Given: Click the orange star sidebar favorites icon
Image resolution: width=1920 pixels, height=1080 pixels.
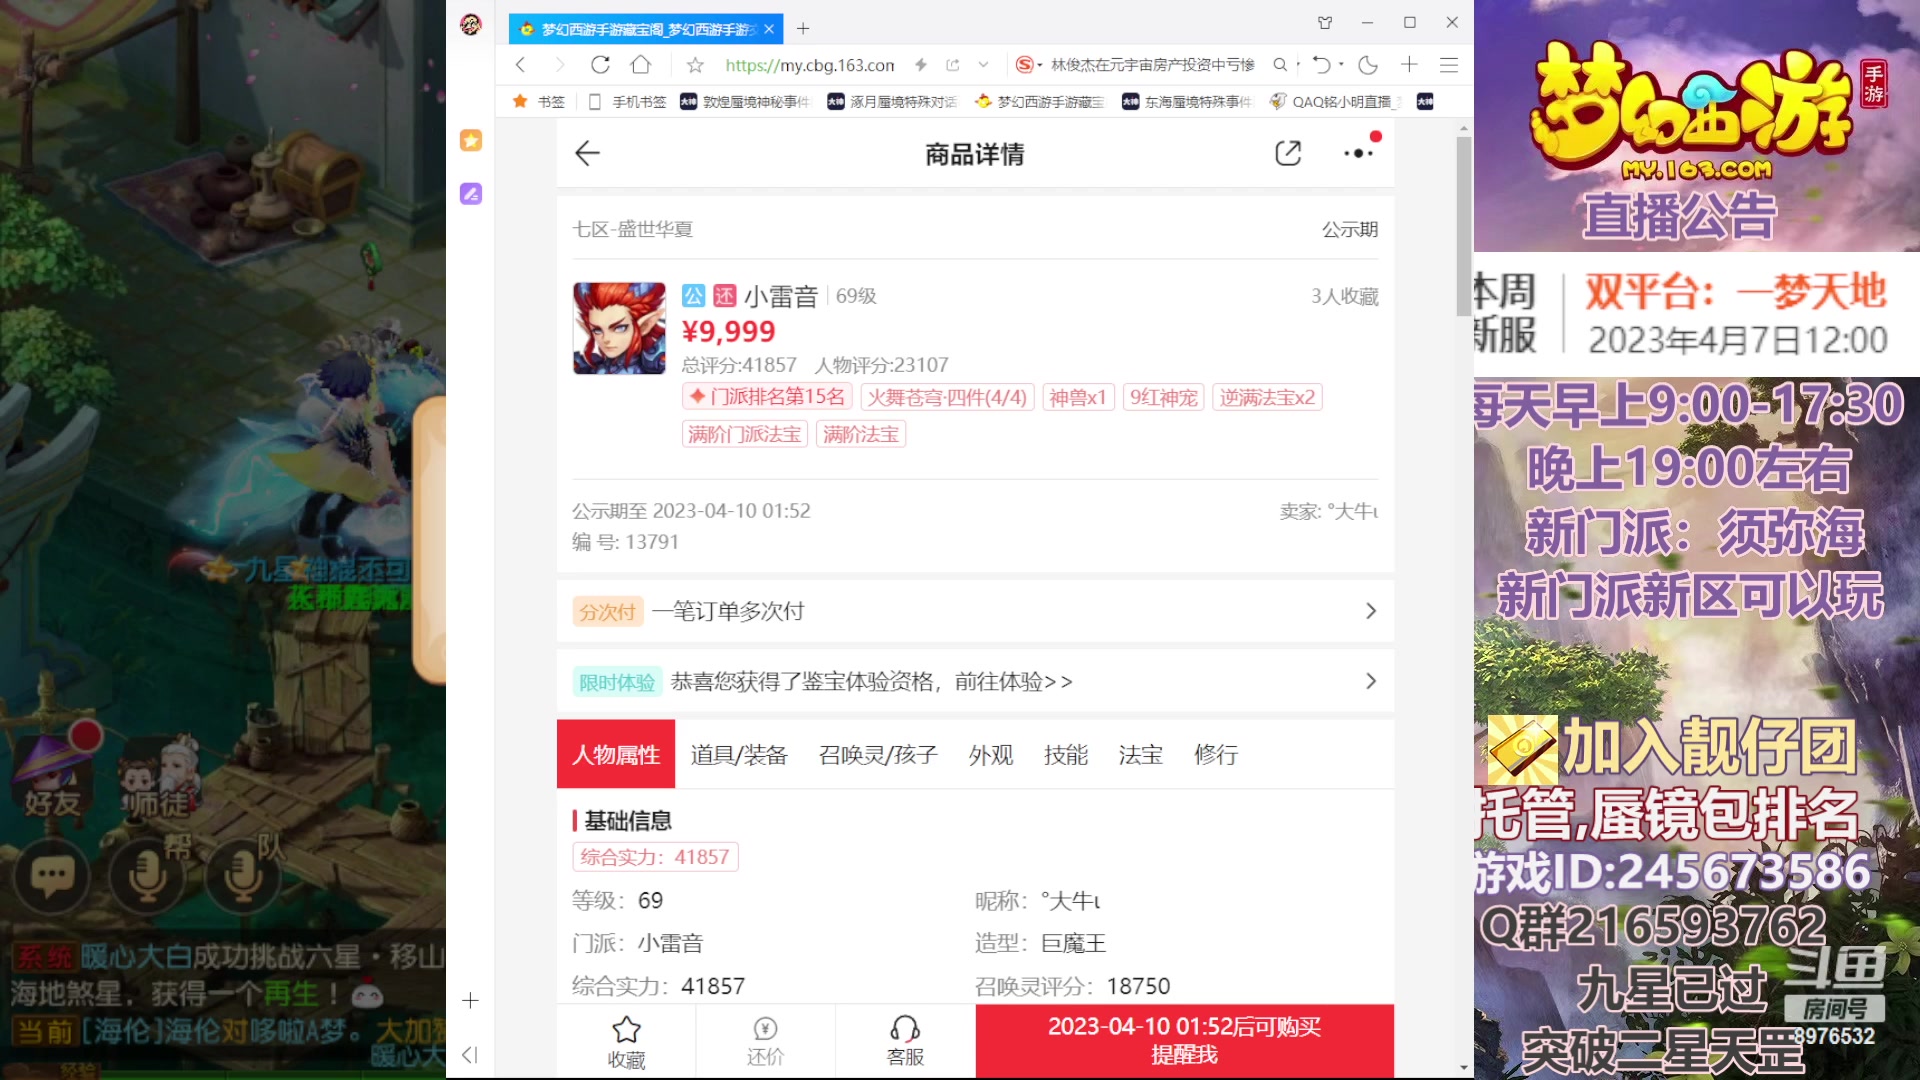Looking at the screenshot, I should (x=471, y=140).
